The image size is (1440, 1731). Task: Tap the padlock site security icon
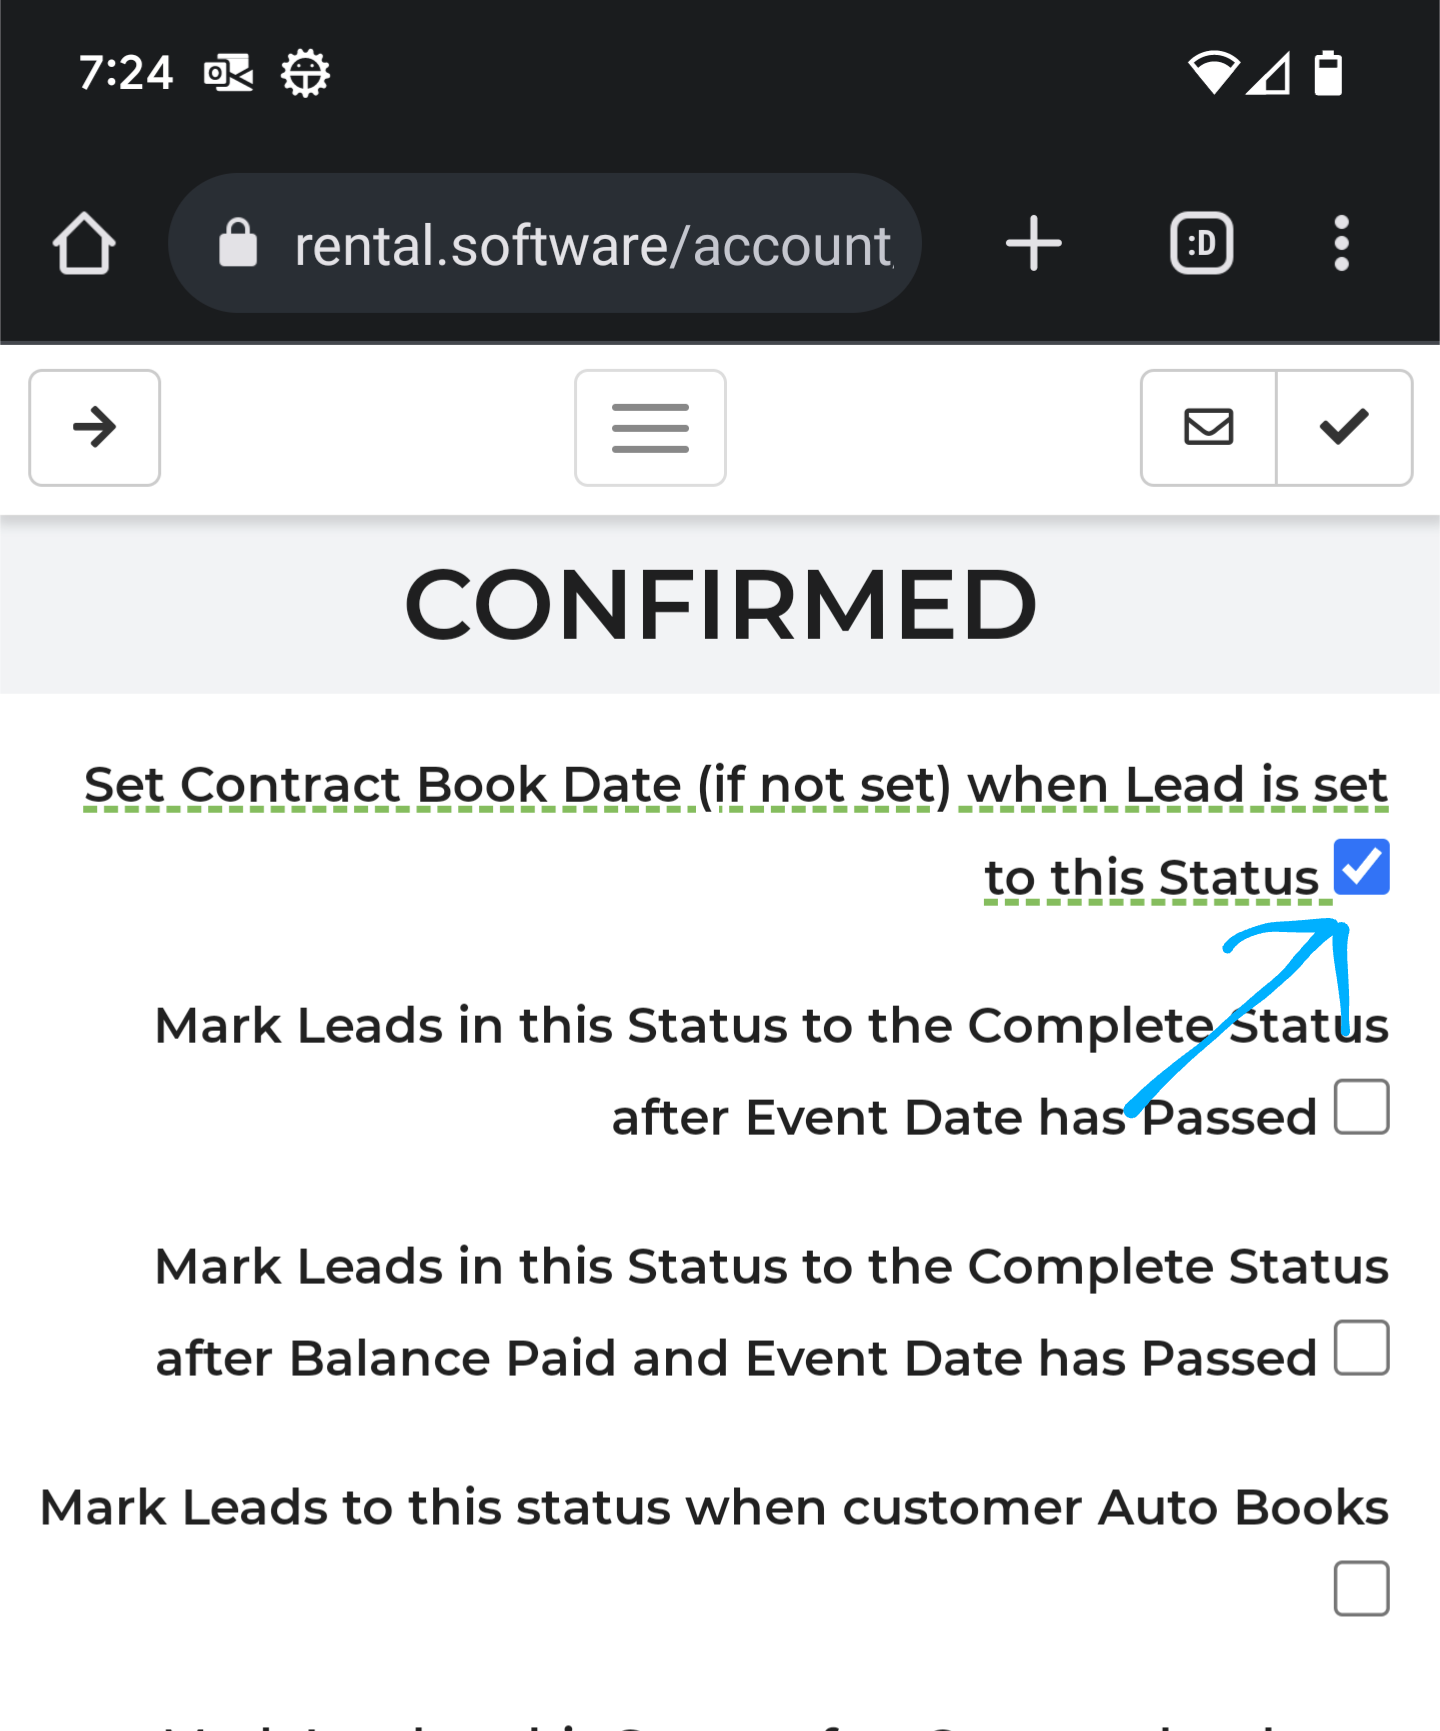tap(238, 244)
